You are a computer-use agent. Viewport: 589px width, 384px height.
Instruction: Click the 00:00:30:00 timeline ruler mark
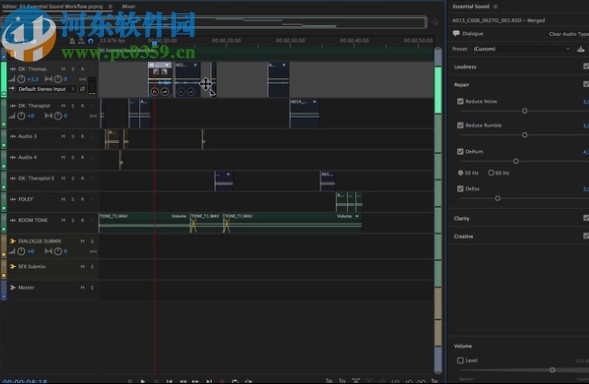tap(290, 41)
